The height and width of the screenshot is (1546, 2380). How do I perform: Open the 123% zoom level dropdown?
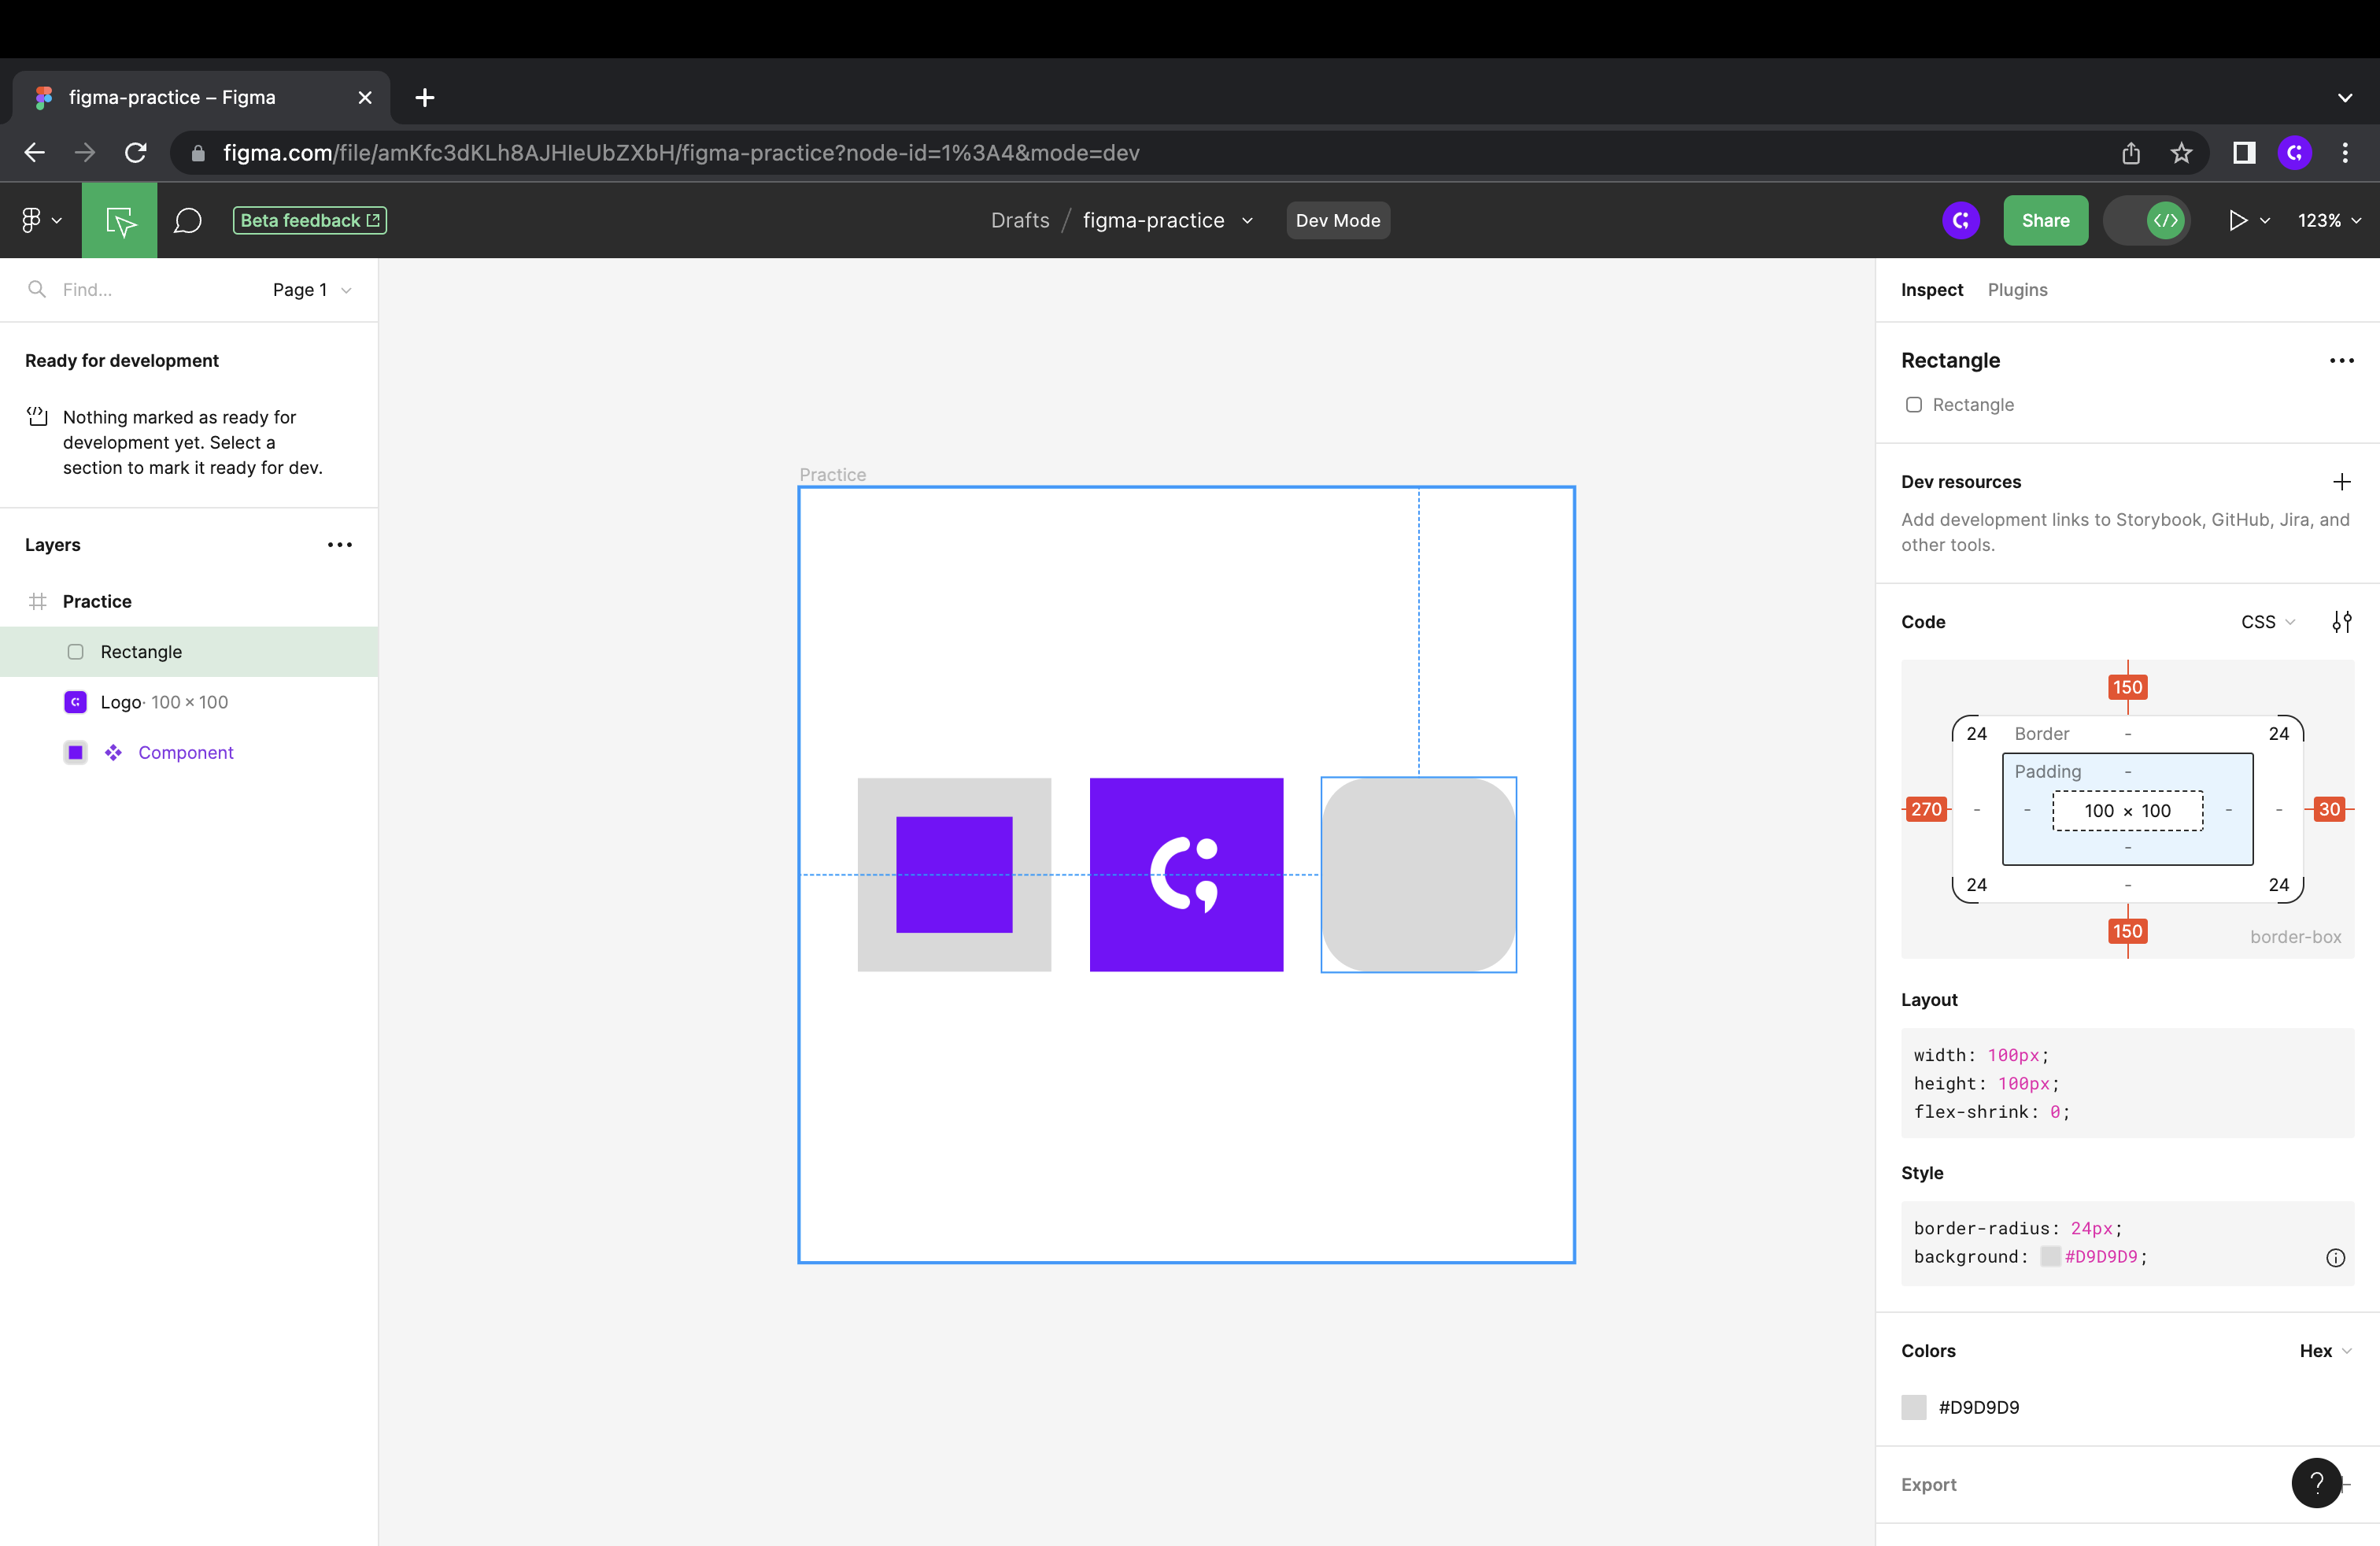(2329, 220)
